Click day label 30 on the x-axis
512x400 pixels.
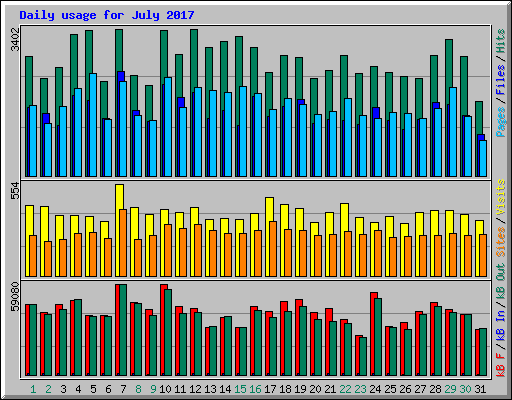coord(465,389)
